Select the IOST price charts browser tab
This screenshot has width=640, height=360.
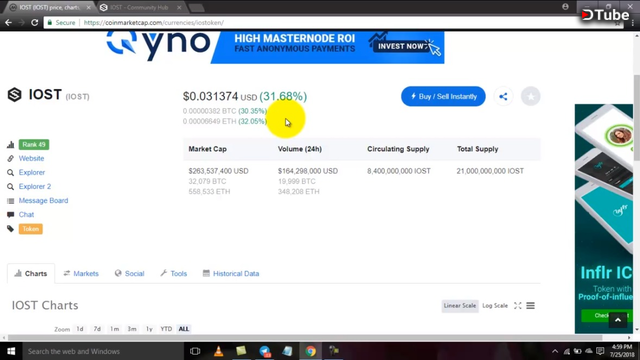[50, 7]
